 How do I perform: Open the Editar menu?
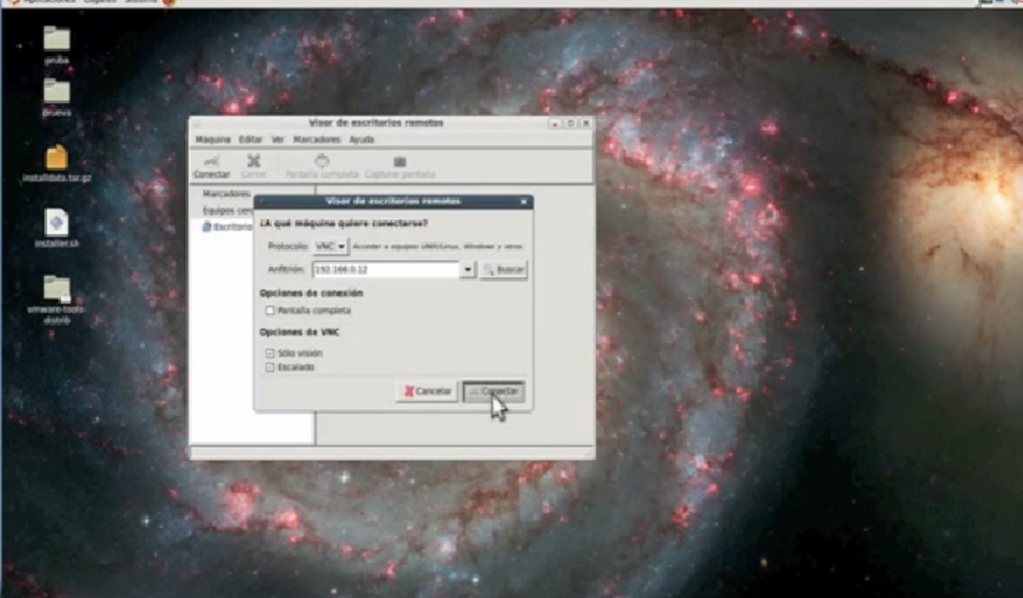click(250, 140)
